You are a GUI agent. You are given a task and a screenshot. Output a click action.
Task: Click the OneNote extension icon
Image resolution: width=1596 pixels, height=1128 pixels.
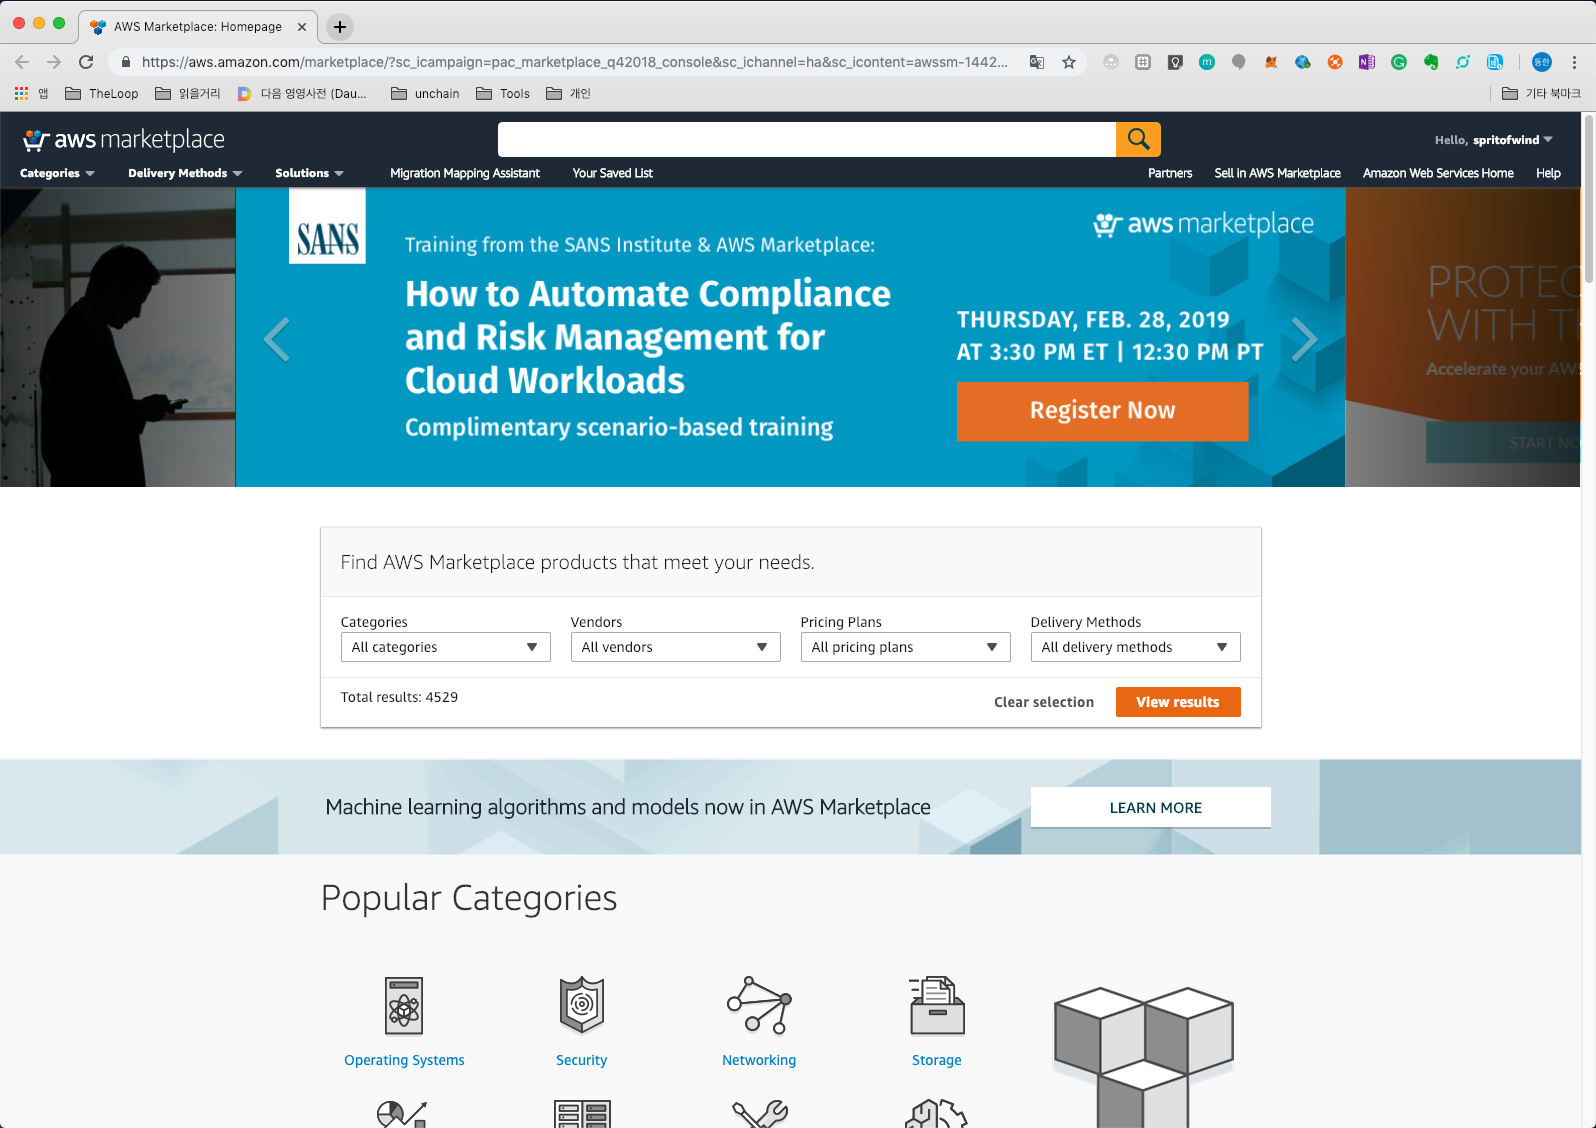1367,62
